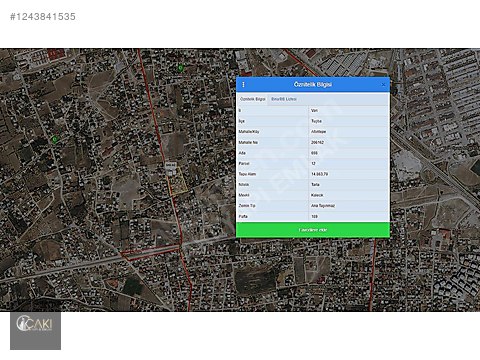
Task: Select the Parsel row with value 12
Action: 313,164
